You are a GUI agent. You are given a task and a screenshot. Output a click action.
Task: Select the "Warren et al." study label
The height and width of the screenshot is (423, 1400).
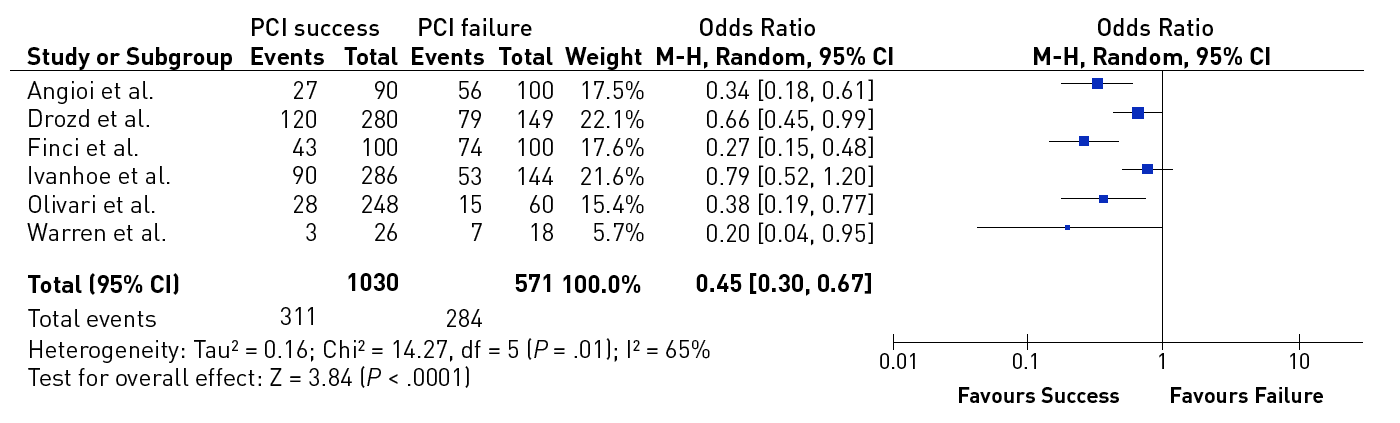[x=95, y=234]
